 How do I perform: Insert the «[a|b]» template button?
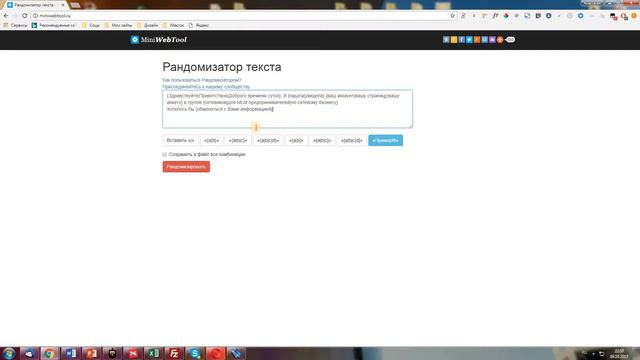296,140
